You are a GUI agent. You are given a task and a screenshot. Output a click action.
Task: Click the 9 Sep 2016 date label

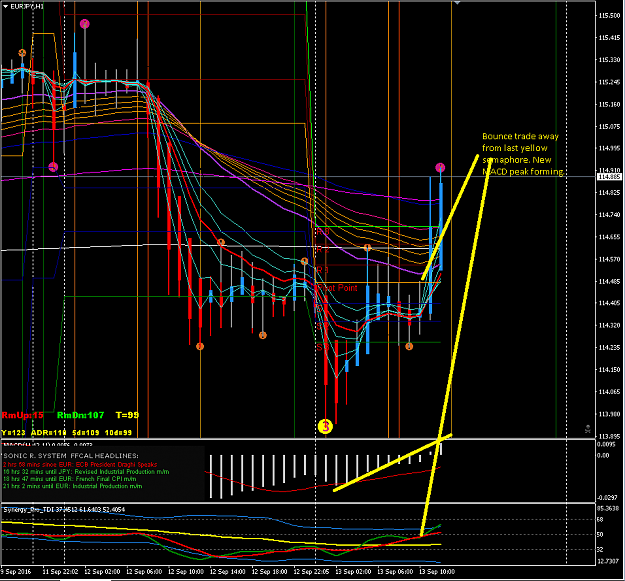click(15, 571)
